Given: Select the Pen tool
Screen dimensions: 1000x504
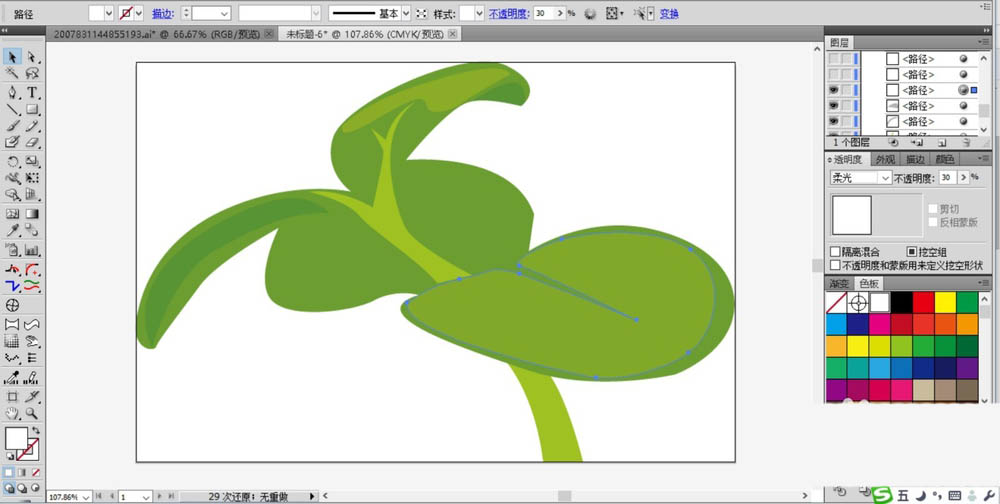Looking at the screenshot, I should coord(11,93).
